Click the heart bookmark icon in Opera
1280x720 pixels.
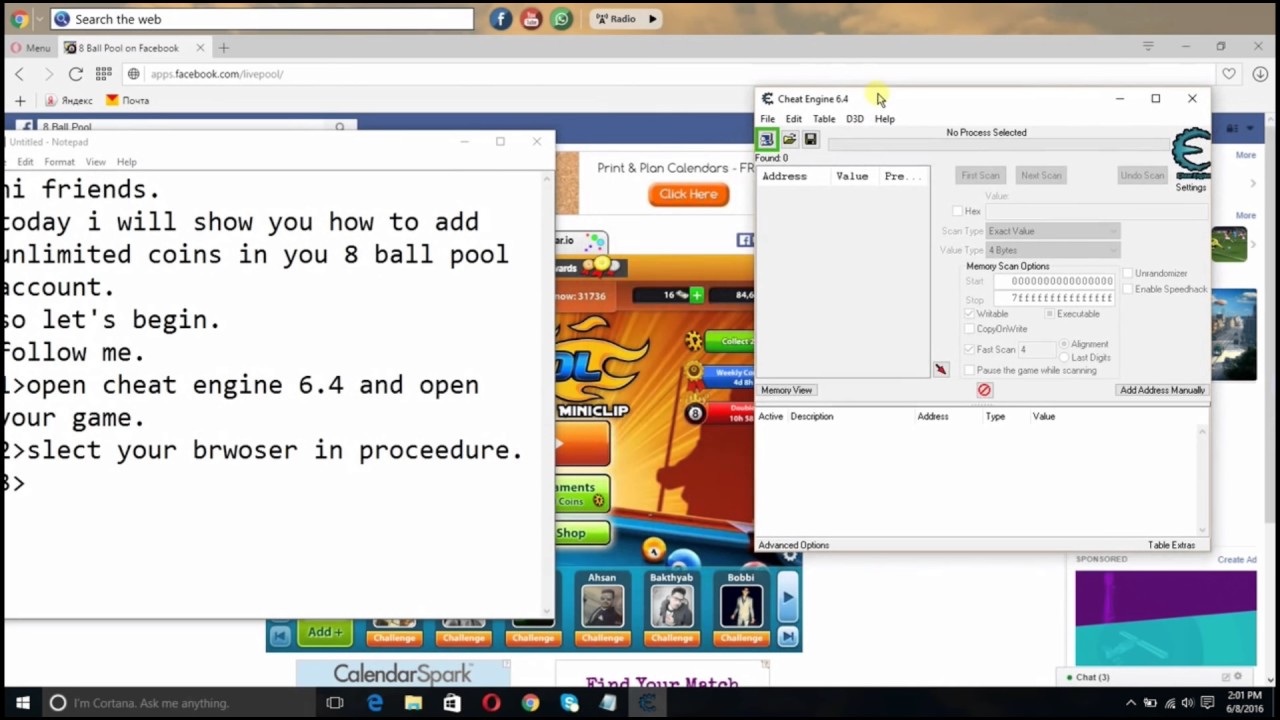1229,74
